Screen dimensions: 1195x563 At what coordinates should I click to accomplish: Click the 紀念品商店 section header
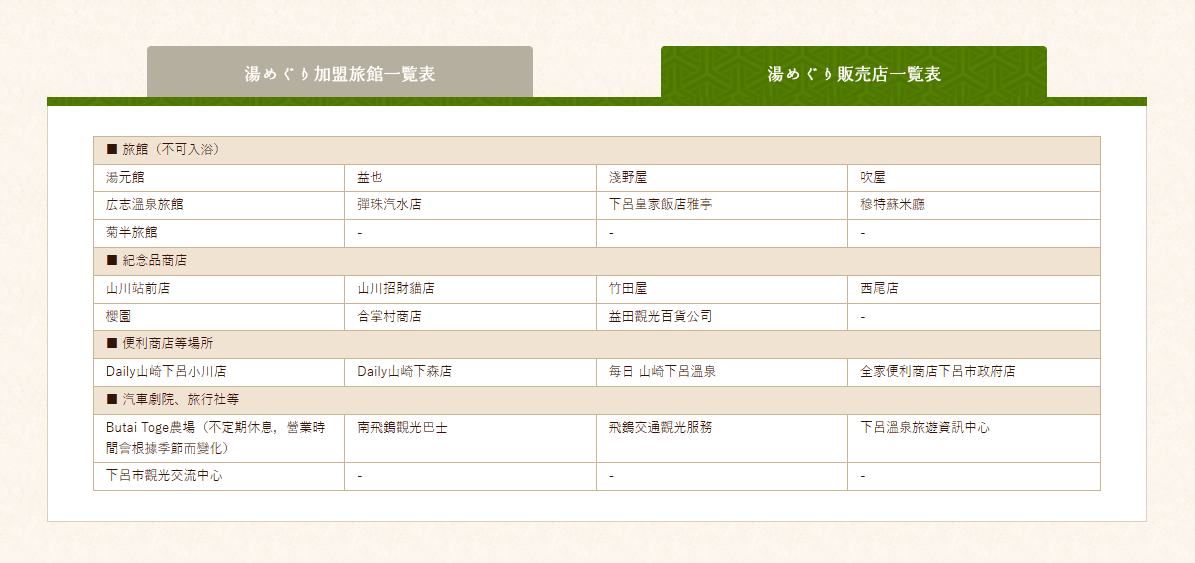click(597, 261)
